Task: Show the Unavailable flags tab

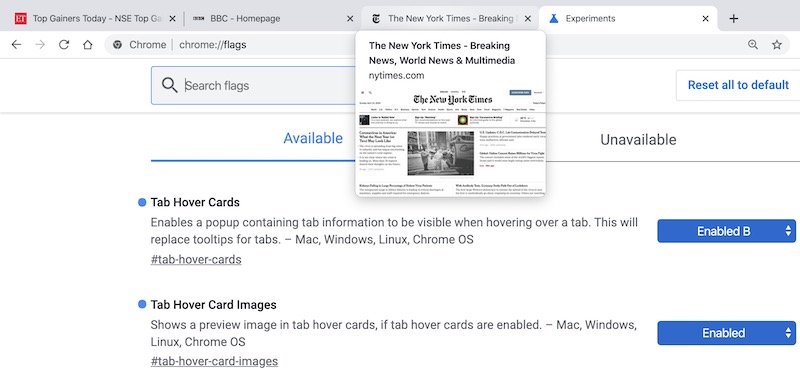Action: click(x=638, y=140)
